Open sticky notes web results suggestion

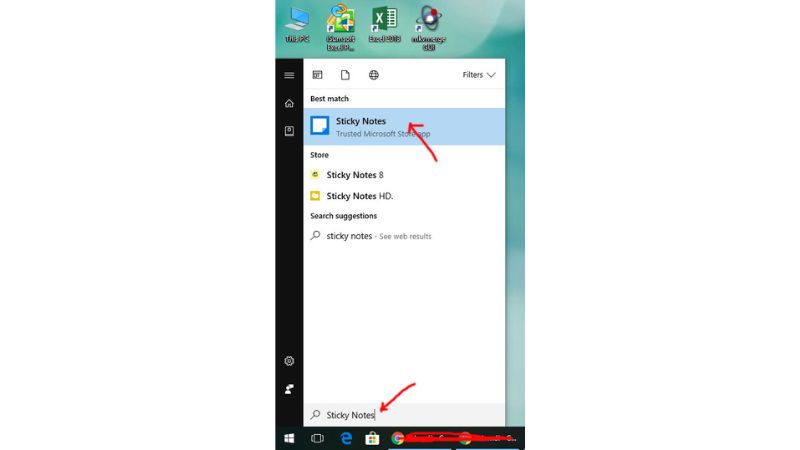tap(404, 236)
